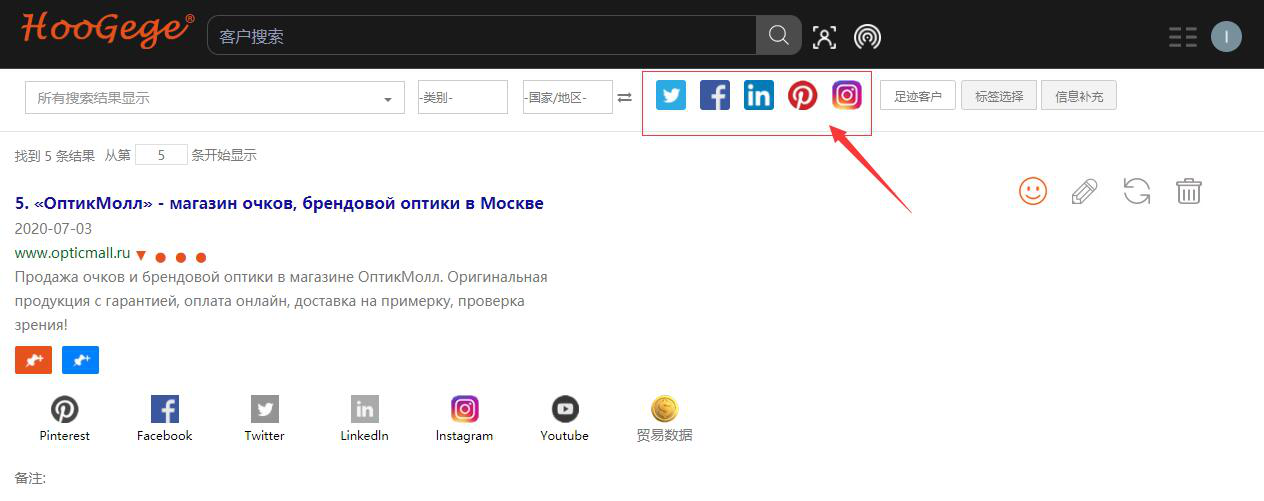The height and width of the screenshot is (501, 1264).
Task: Expand the 类别 category selector
Action: [462, 98]
